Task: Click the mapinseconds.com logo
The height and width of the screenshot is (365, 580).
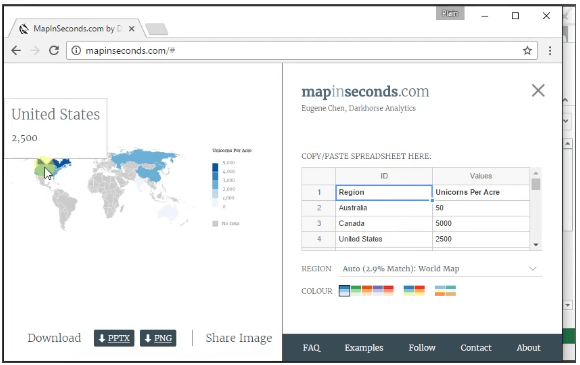Action: (365, 92)
